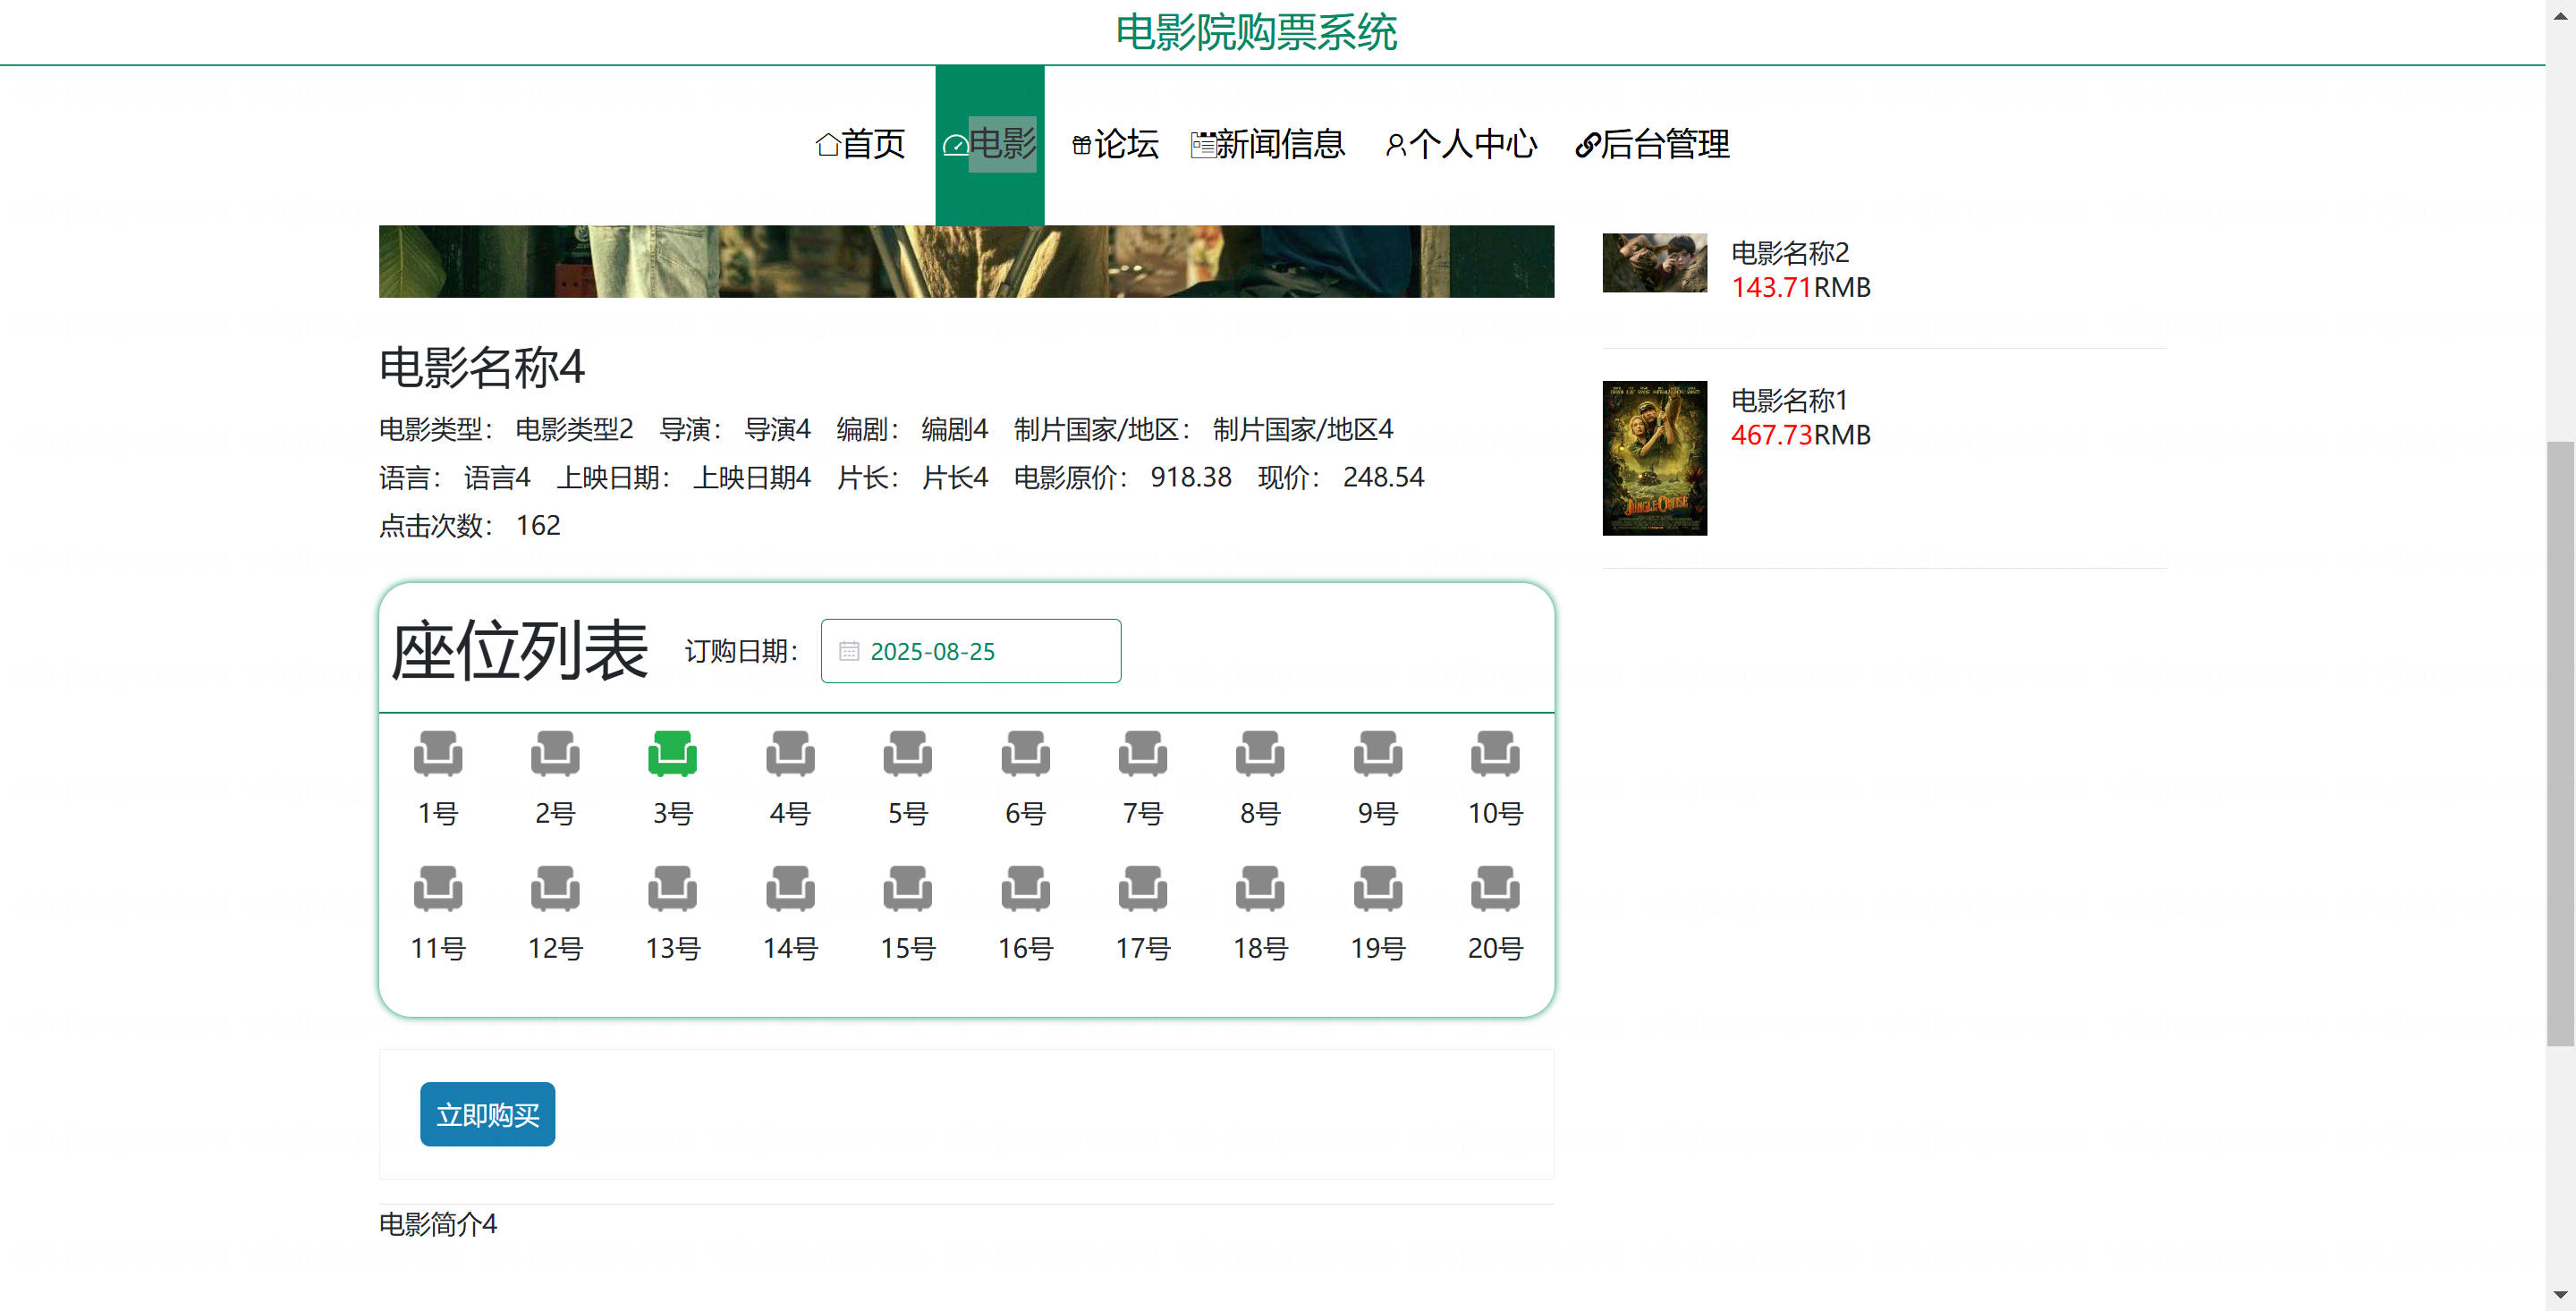2576x1311 pixels.
Task: Select seat 13号 armchair icon
Action: [672, 889]
